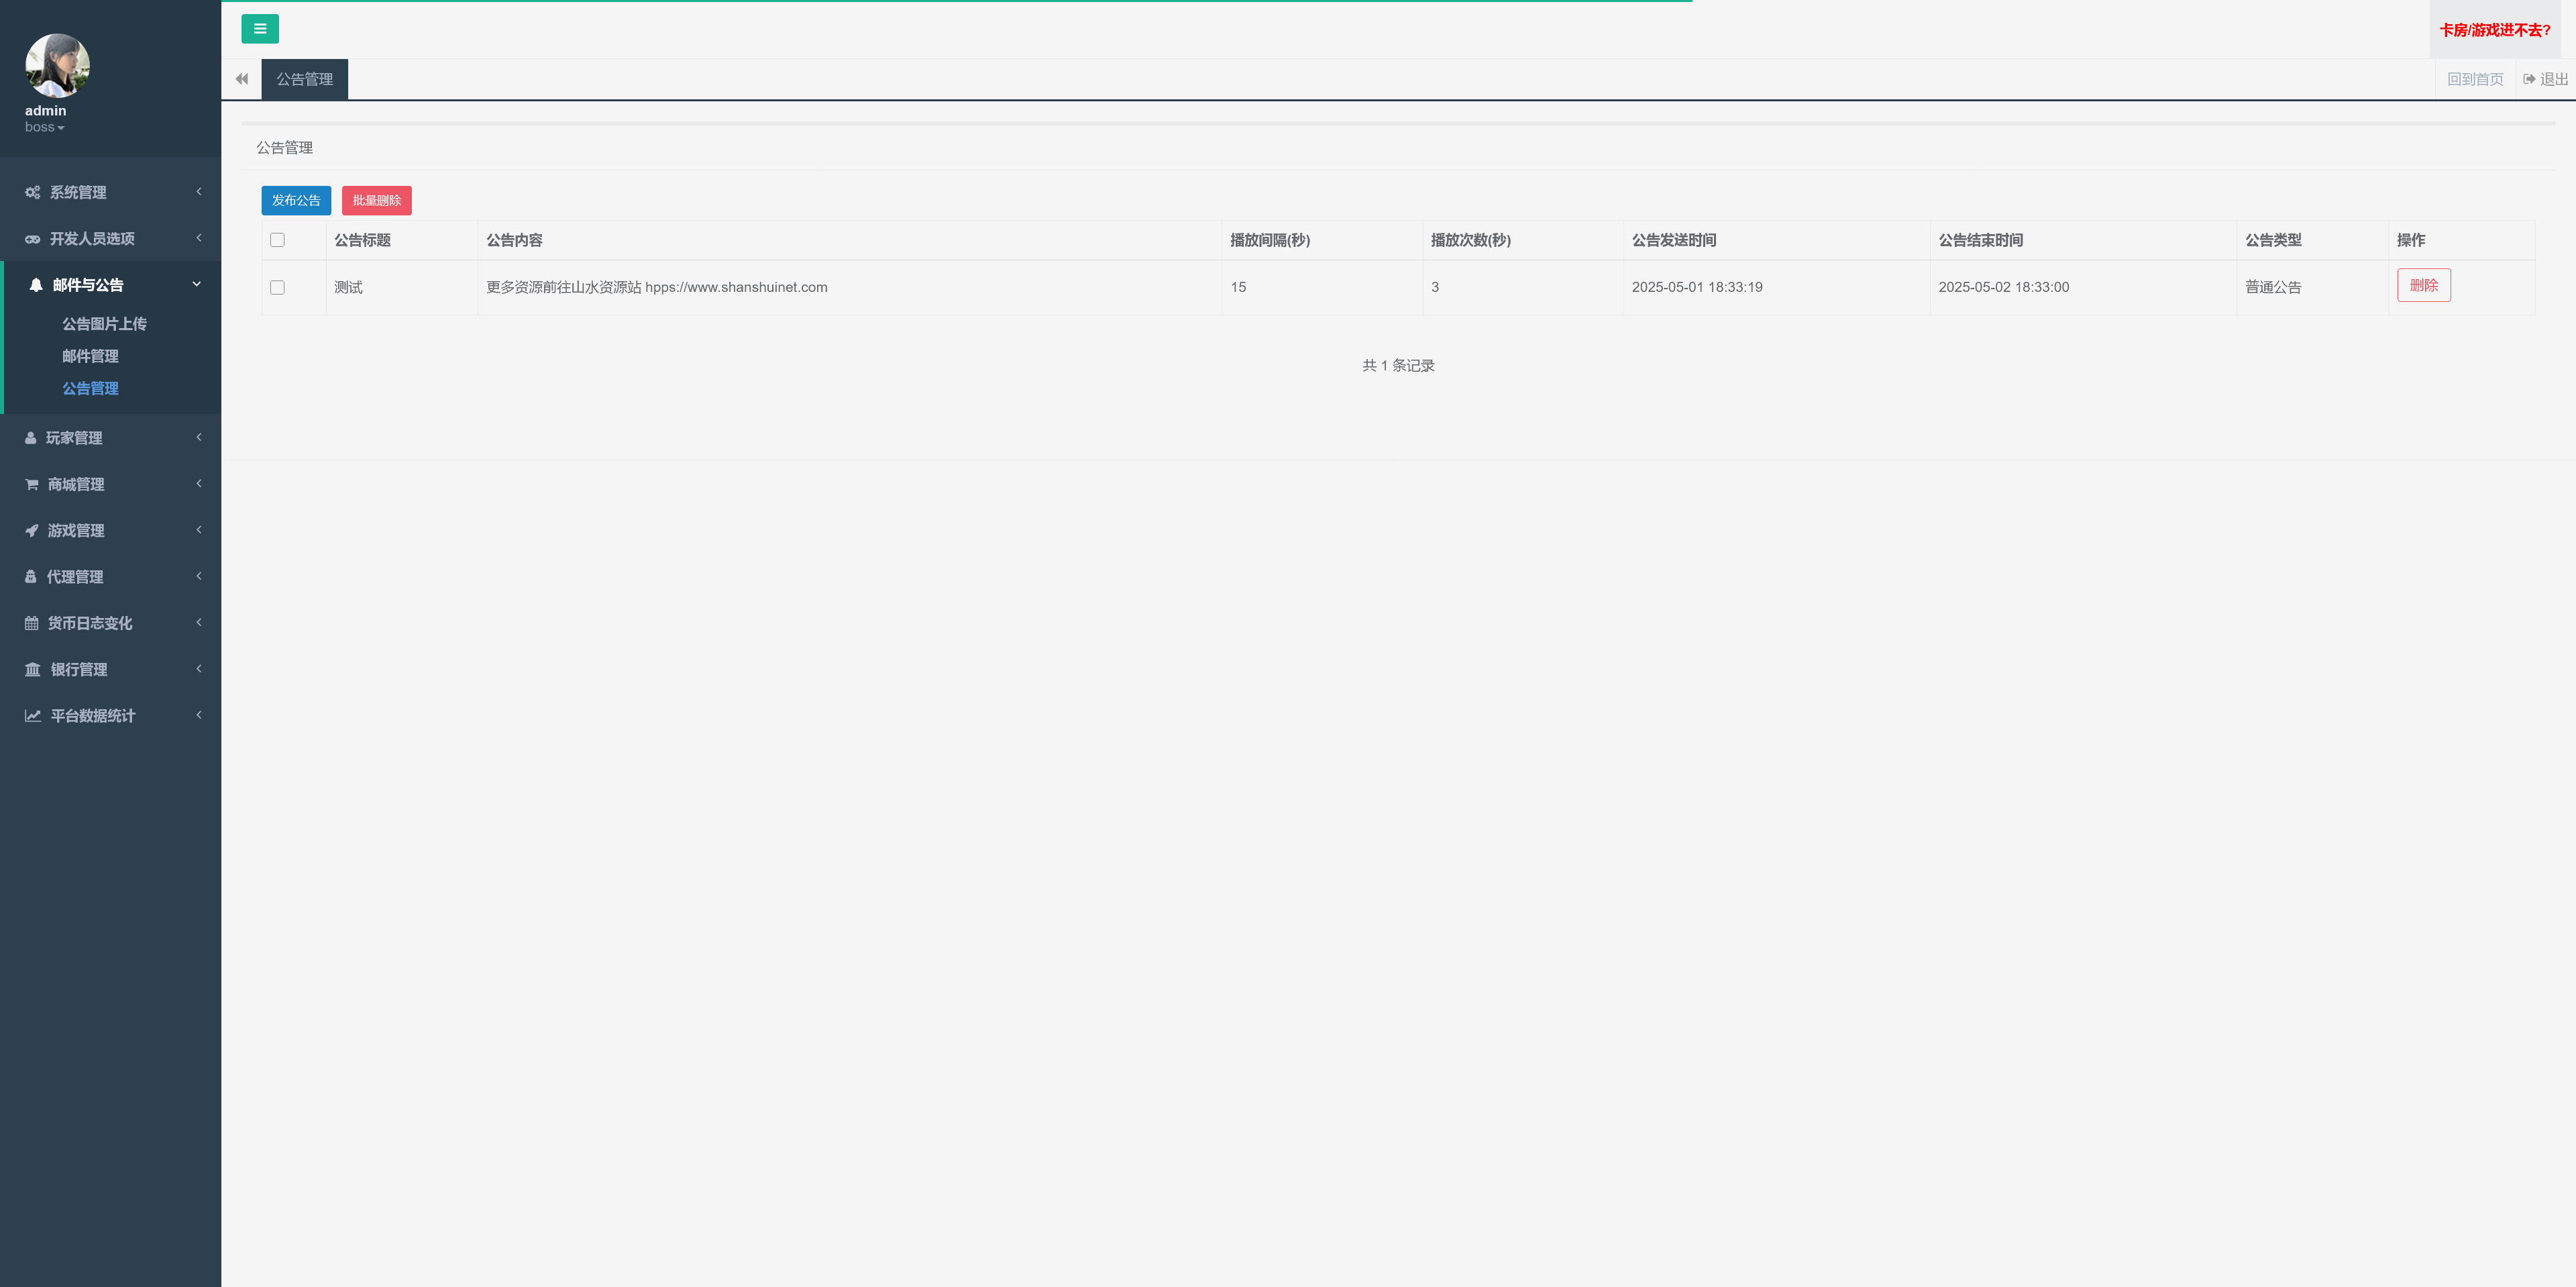Click the 邮件与公告 bell icon

coord(36,285)
